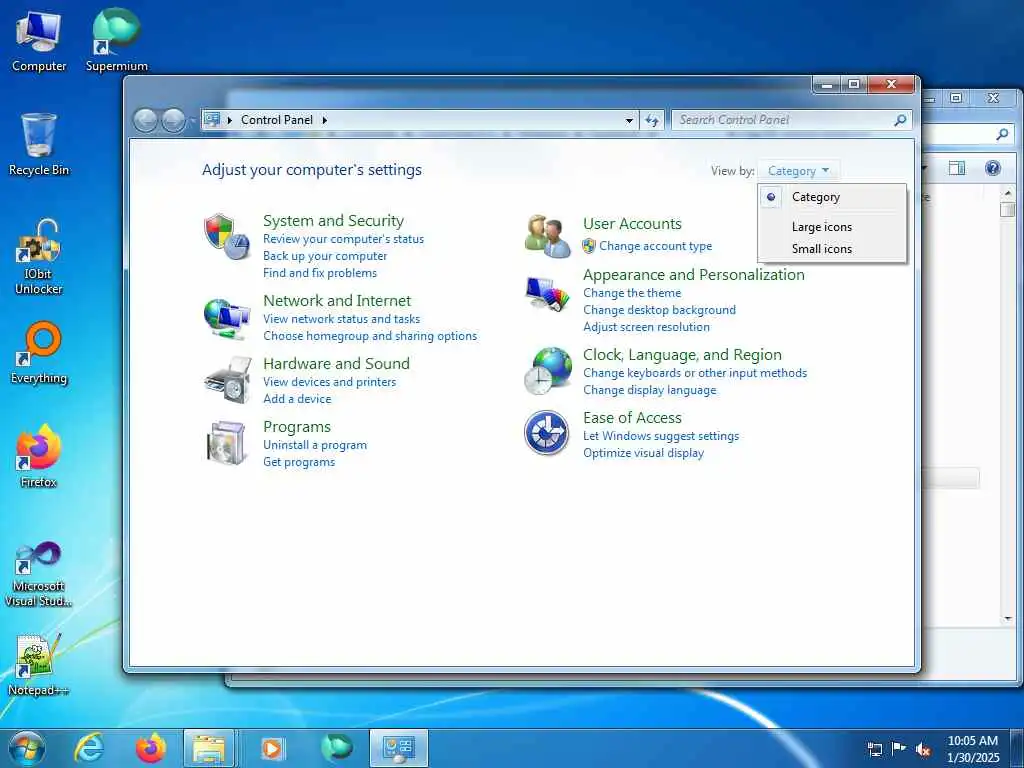Click Let Windows suggest settings
Screen dimensions: 1024x768
point(661,436)
